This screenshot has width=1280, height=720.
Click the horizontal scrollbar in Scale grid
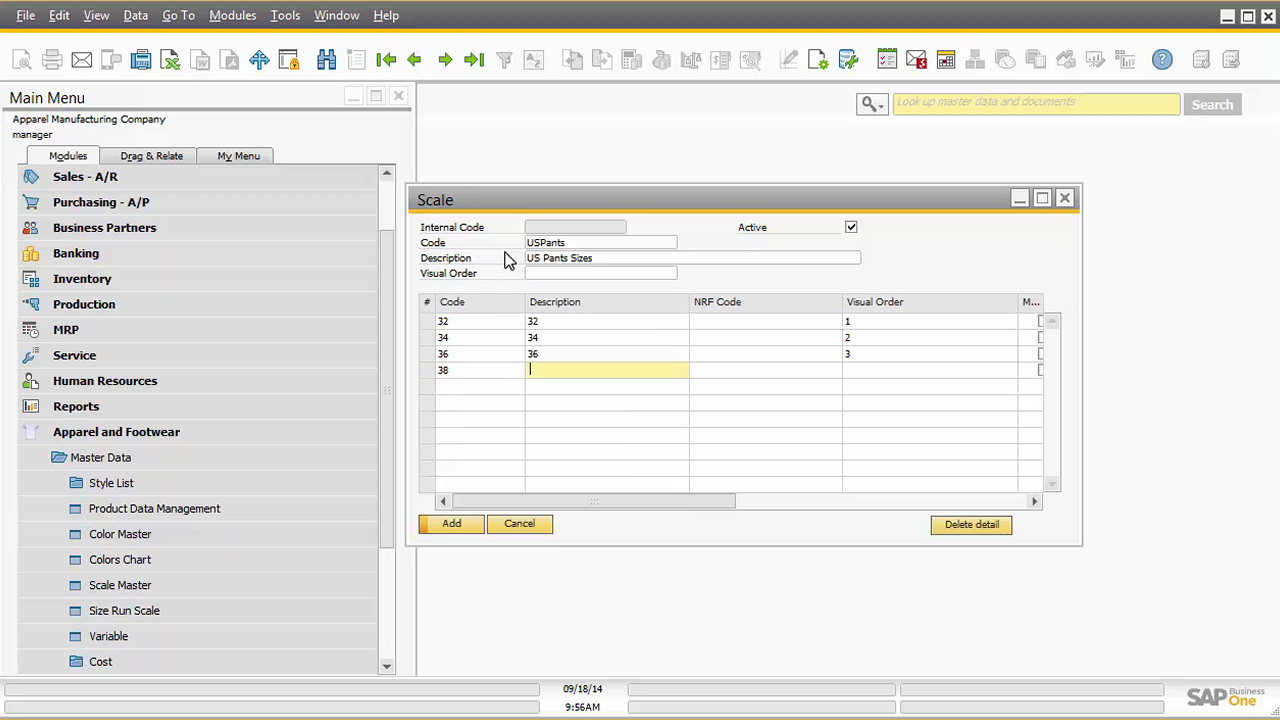coord(593,501)
